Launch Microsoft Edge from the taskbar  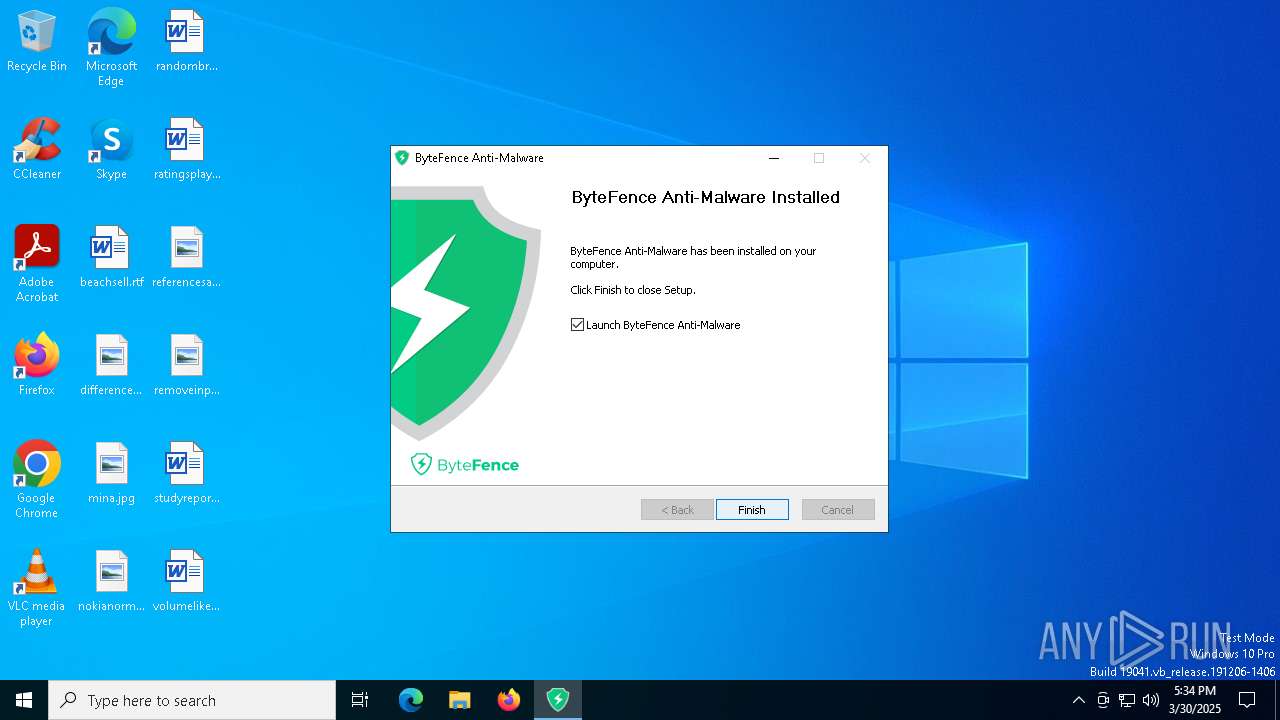pyautogui.click(x=411, y=700)
